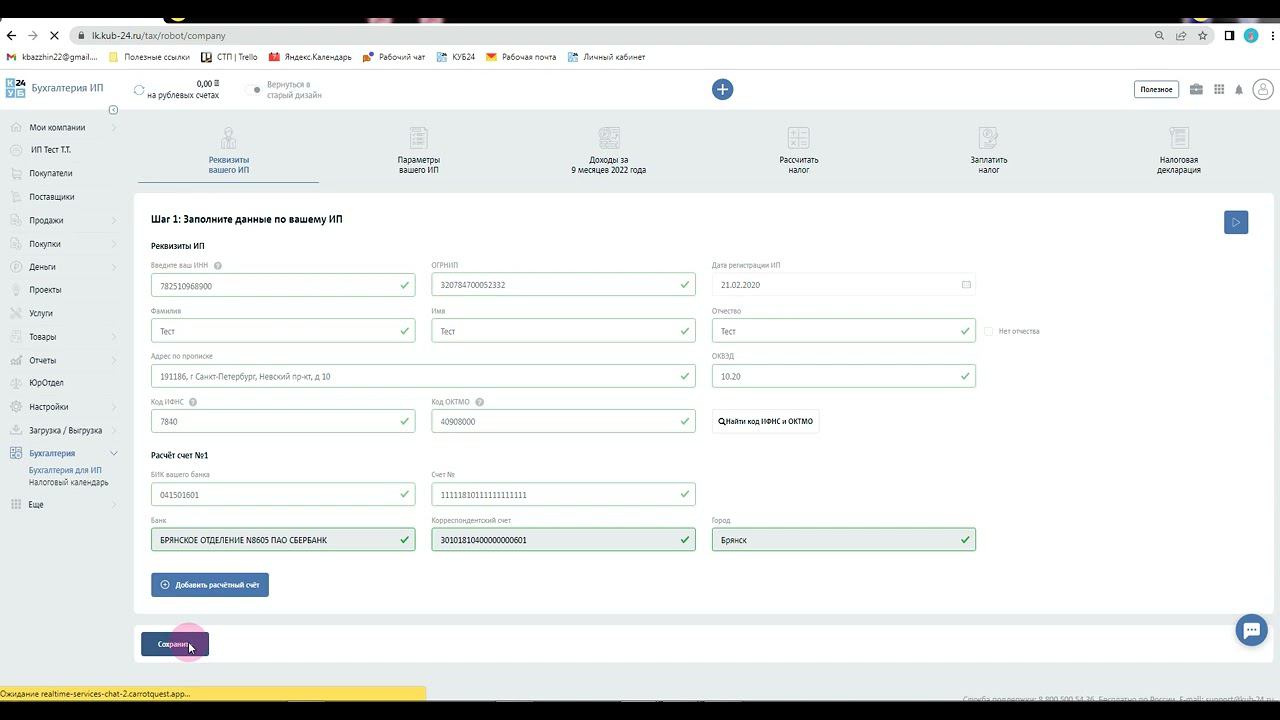Check the Нет отчества checkbox

pos(988,331)
